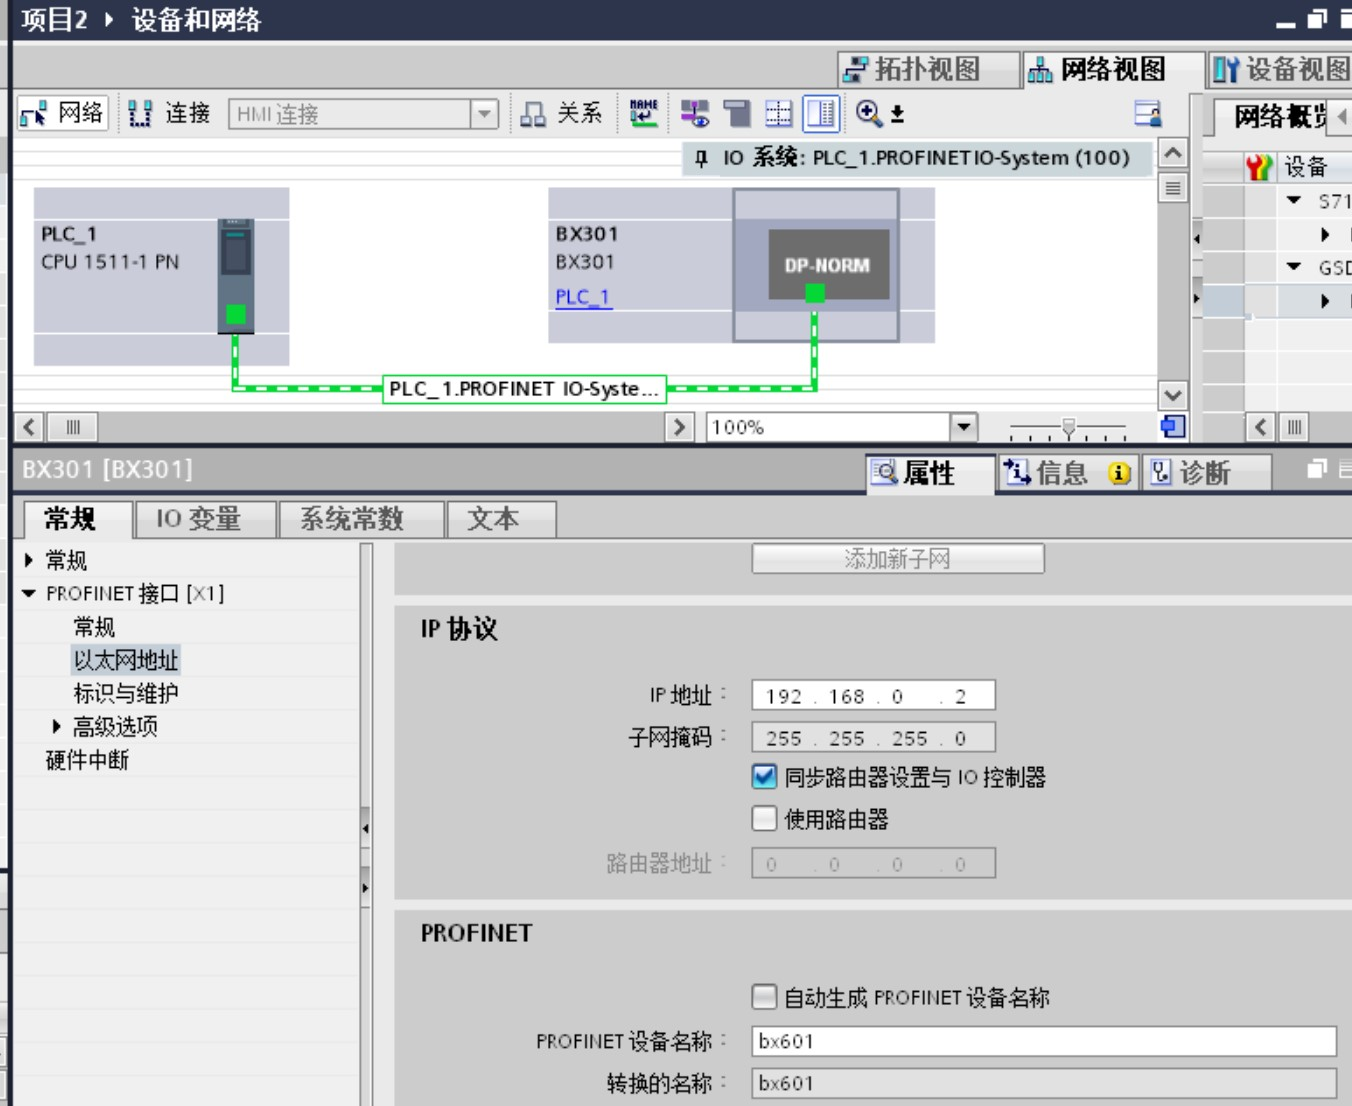Click network view vertical scroll up arrow
This screenshot has width=1352, height=1106.
tap(1173, 153)
